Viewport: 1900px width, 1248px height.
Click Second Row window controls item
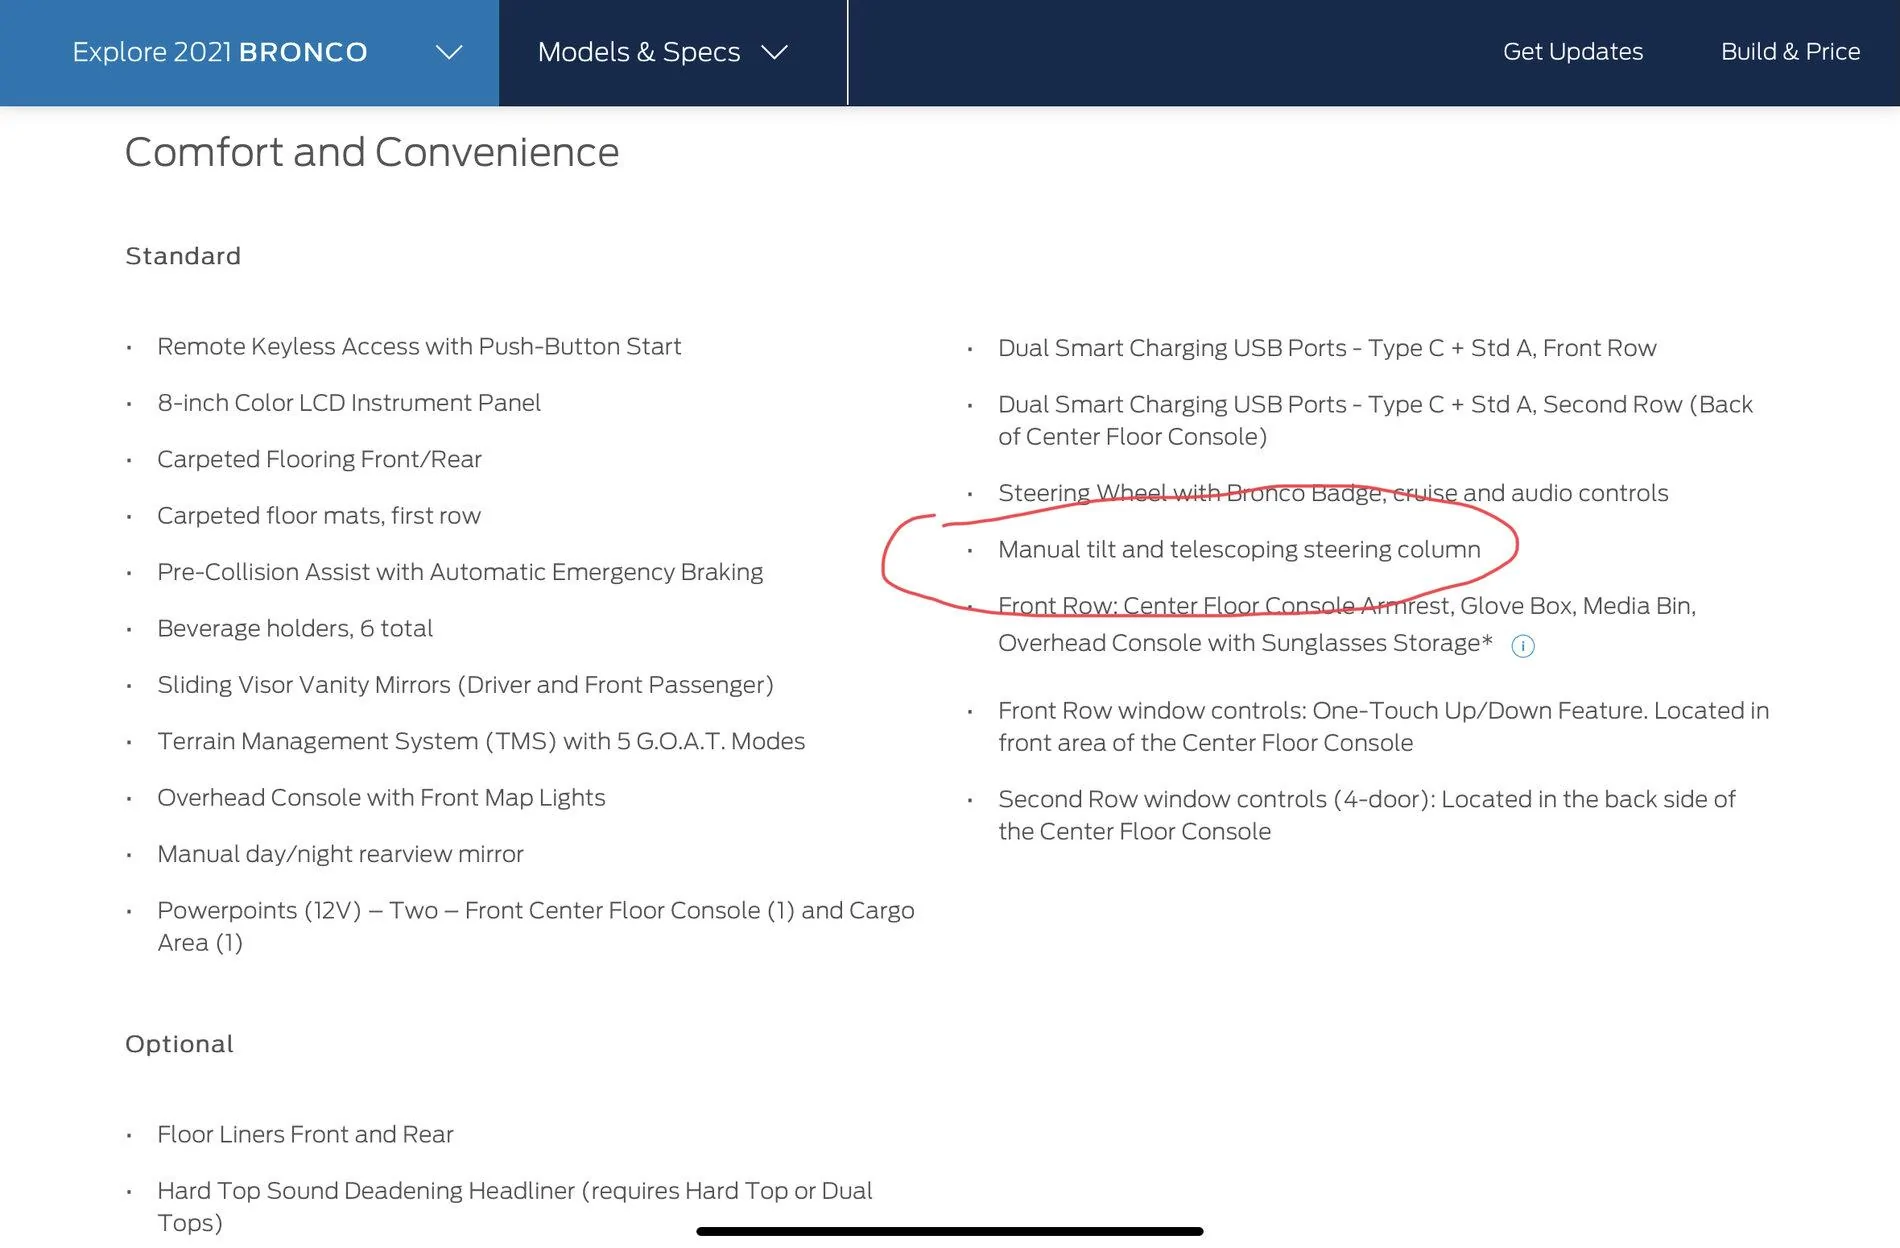point(1367,815)
